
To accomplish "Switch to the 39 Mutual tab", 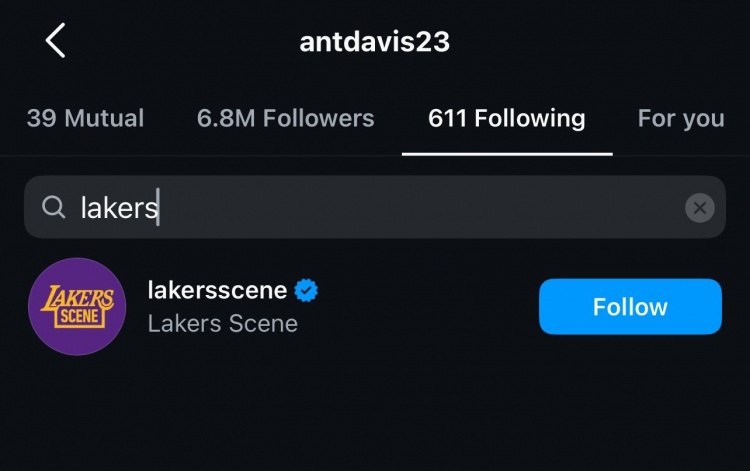I will pos(85,118).
